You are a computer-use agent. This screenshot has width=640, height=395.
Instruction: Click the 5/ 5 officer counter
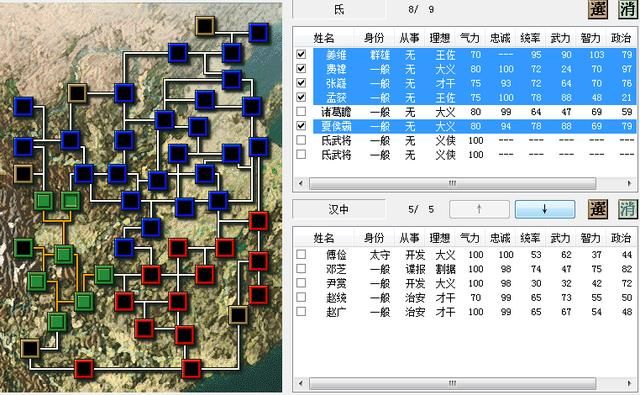(421, 209)
